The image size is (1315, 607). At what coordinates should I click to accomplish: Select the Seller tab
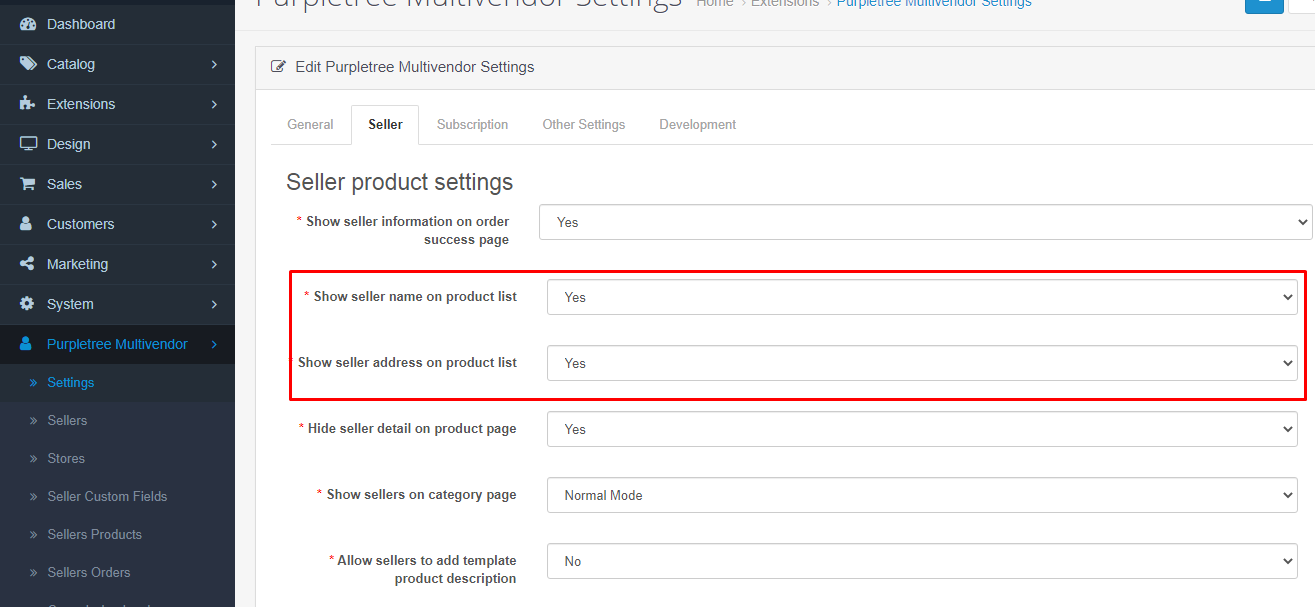tap(385, 125)
